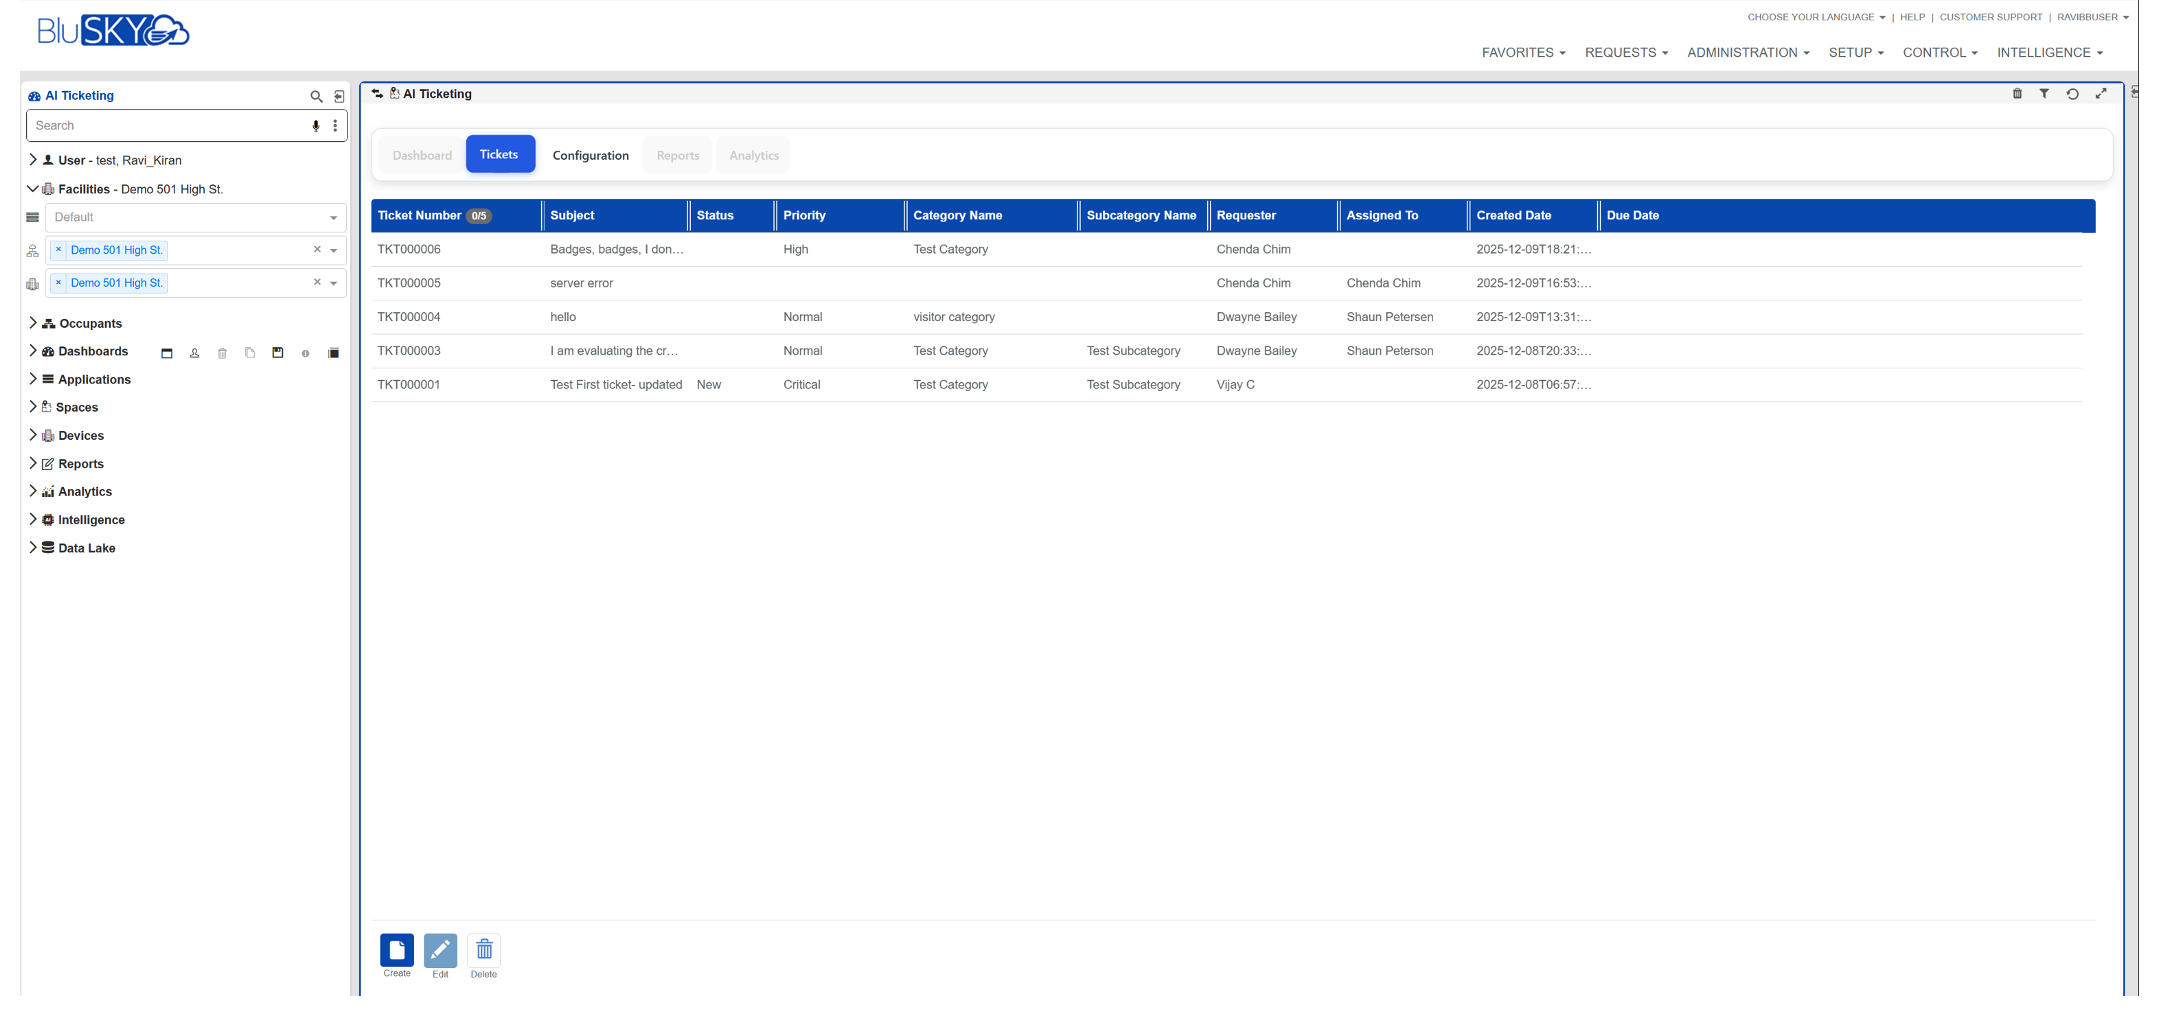2170x1020 pixels.
Task: Expand the AI Ticketing panel to fullscreen
Action: click(2101, 94)
